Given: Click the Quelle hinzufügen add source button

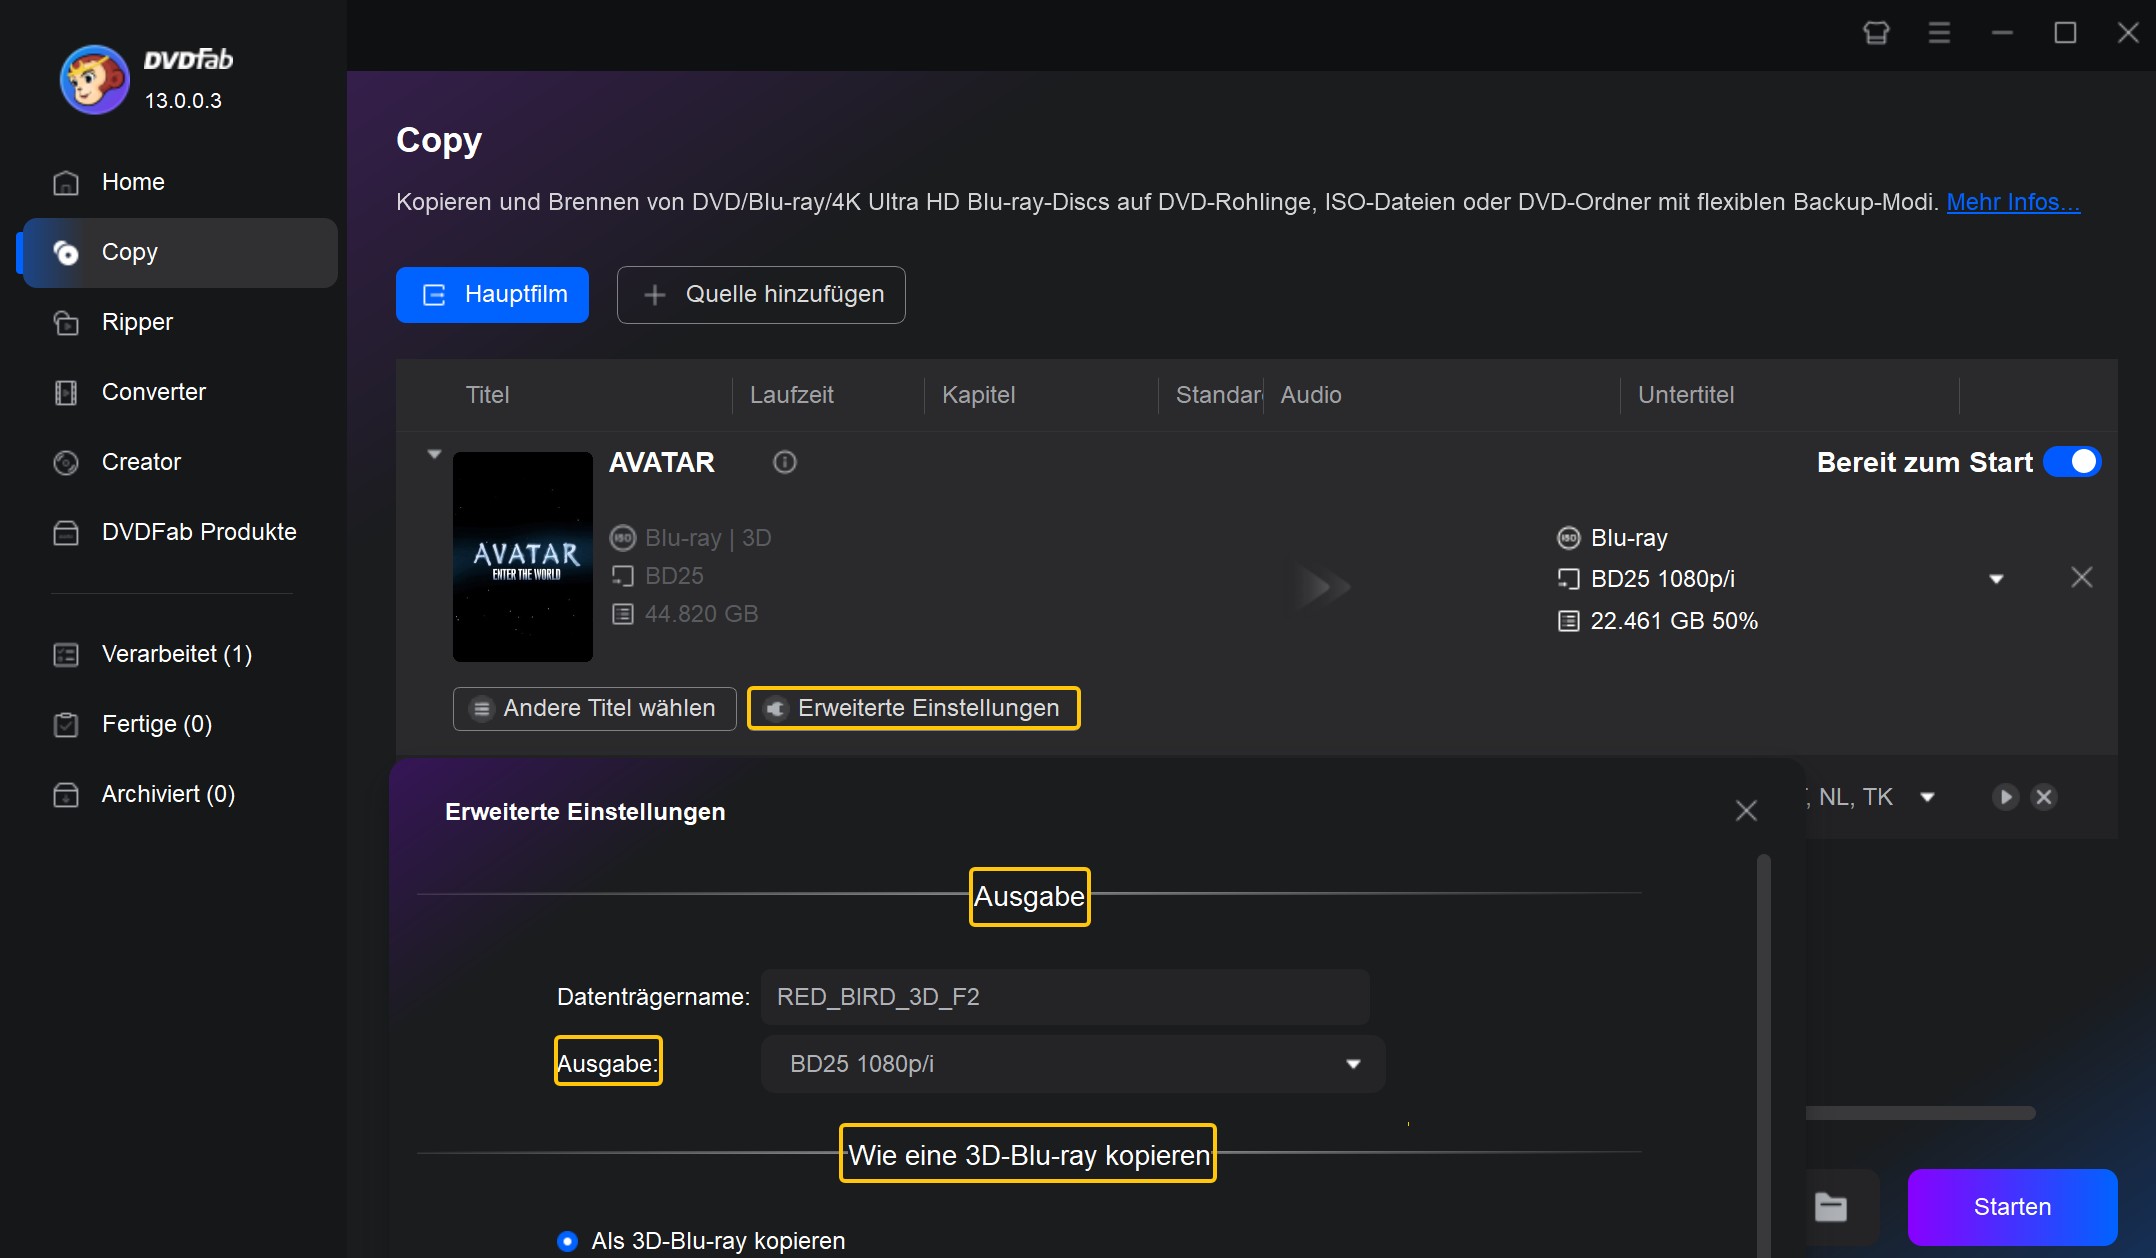Looking at the screenshot, I should [762, 294].
